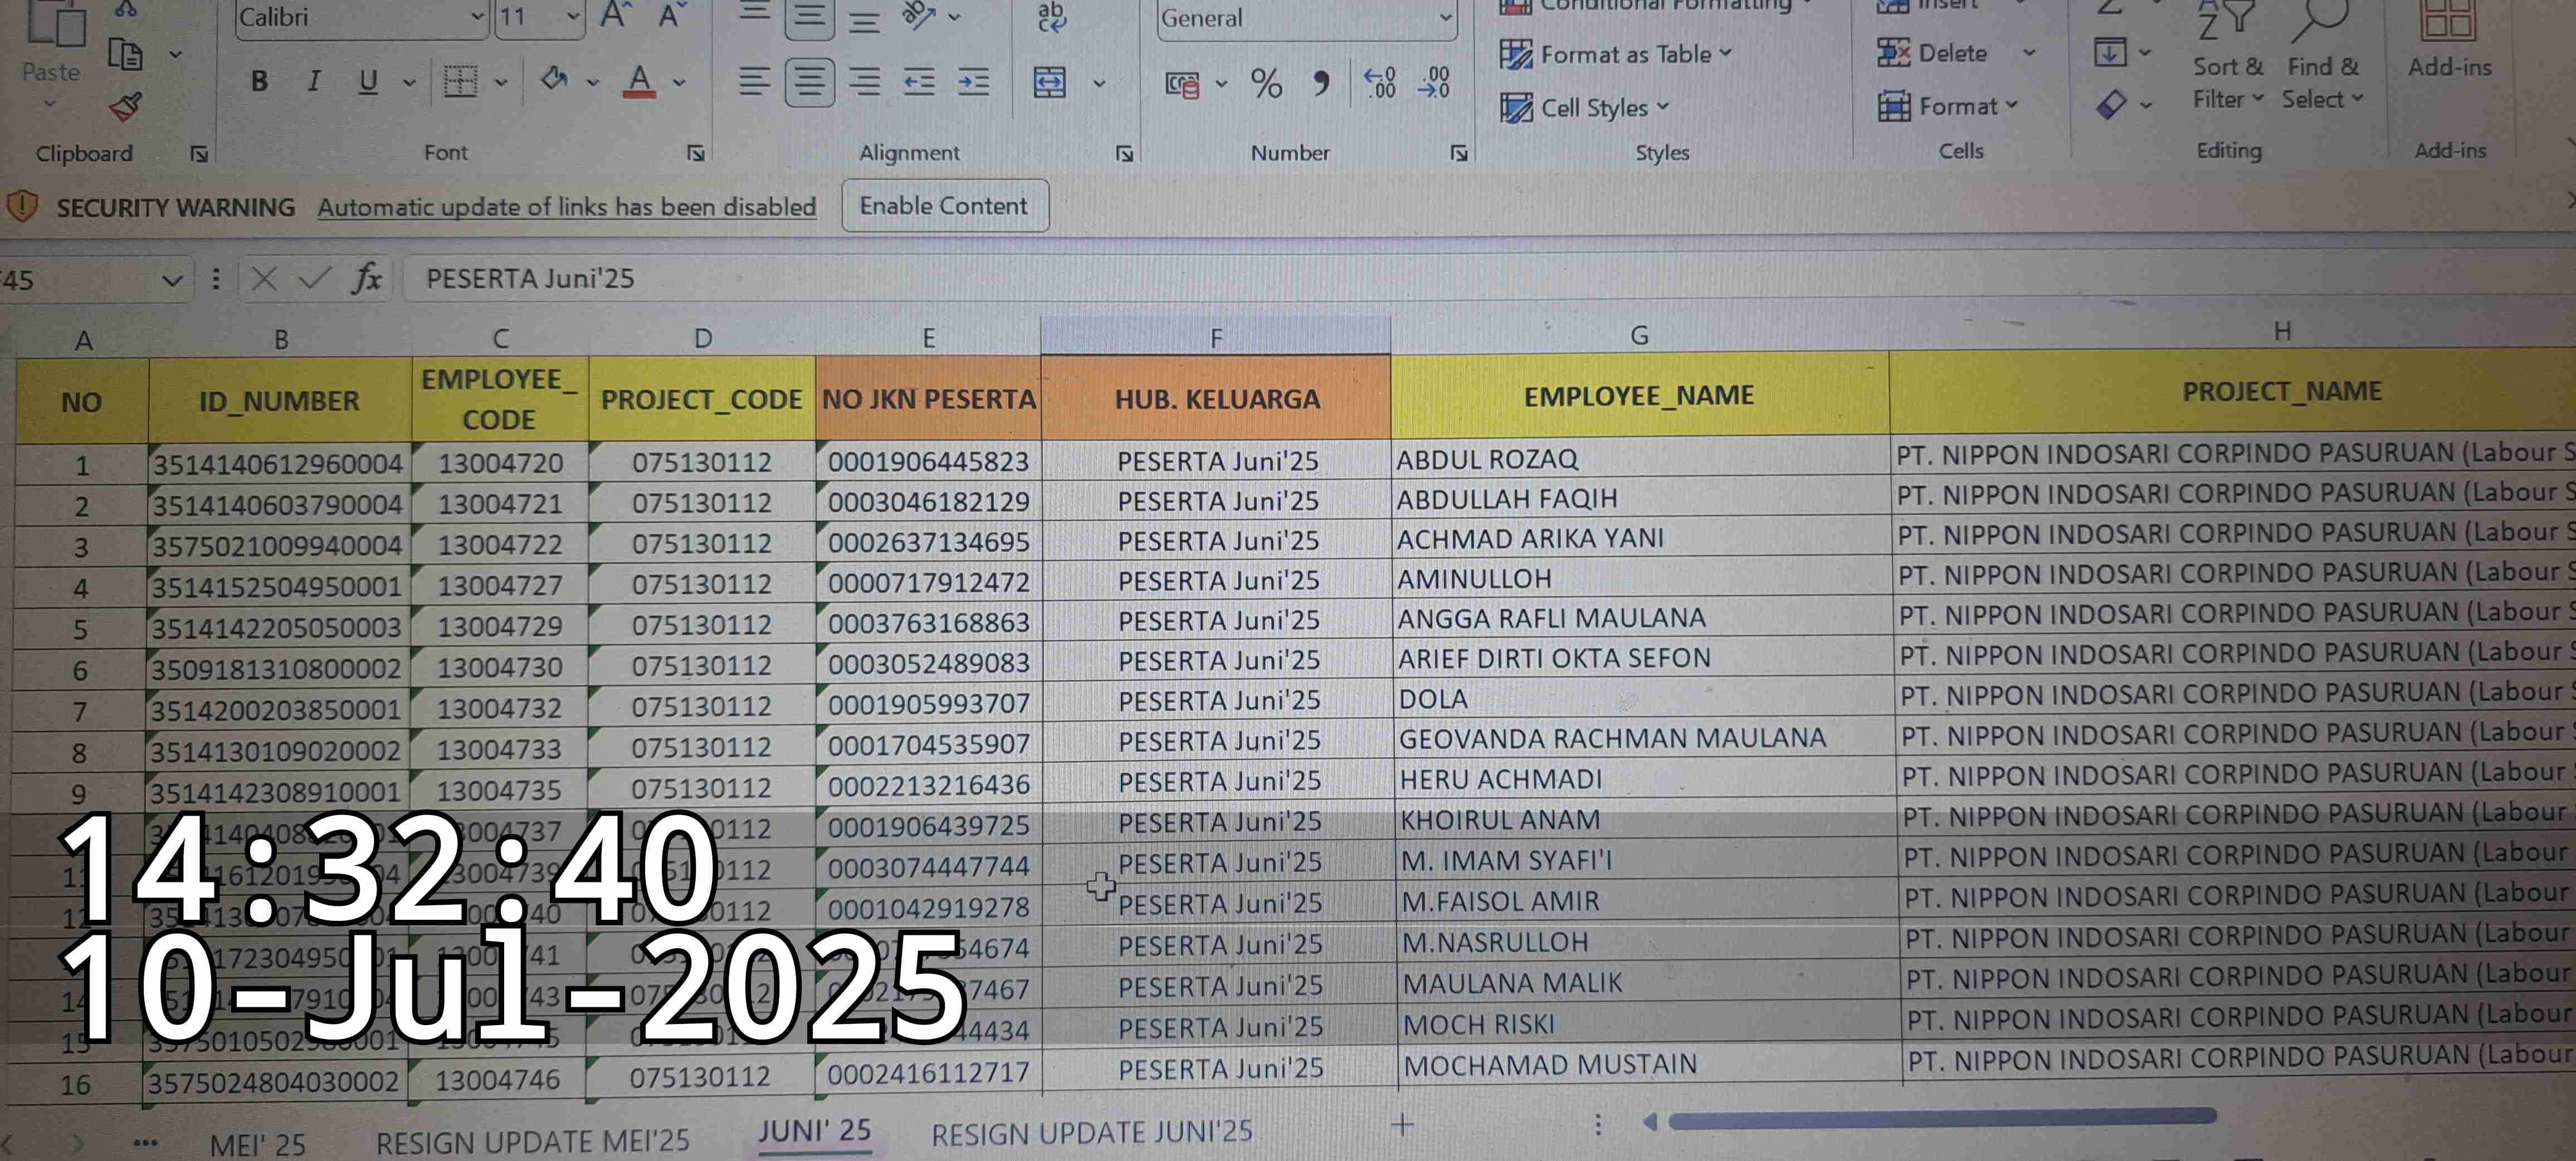Switch to RESIGN UPDATE MEI'25 sheet tab
Viewport: 2576px width, 1161px height.
(x=532, y=1141)
